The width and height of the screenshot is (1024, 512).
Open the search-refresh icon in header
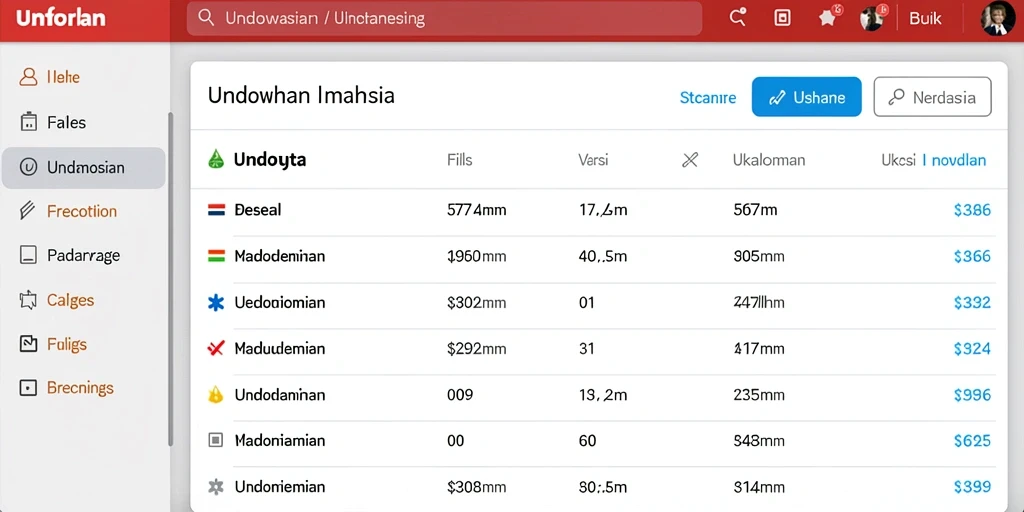[x=738, y=18]
